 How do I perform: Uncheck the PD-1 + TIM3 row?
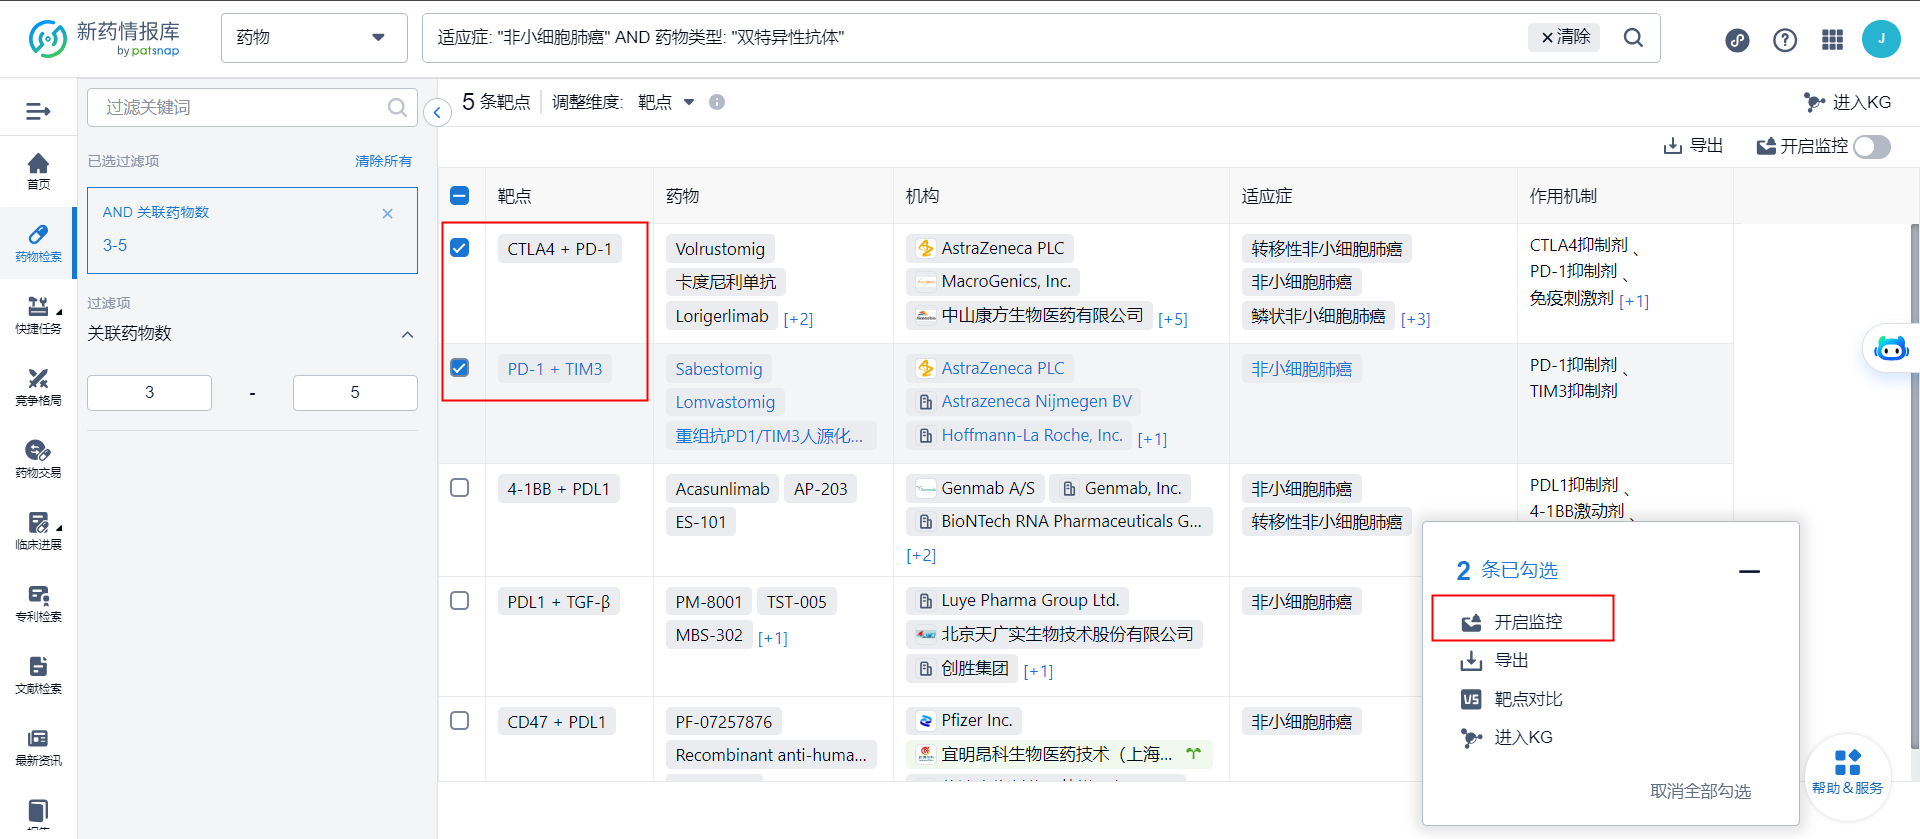[460, 368]
